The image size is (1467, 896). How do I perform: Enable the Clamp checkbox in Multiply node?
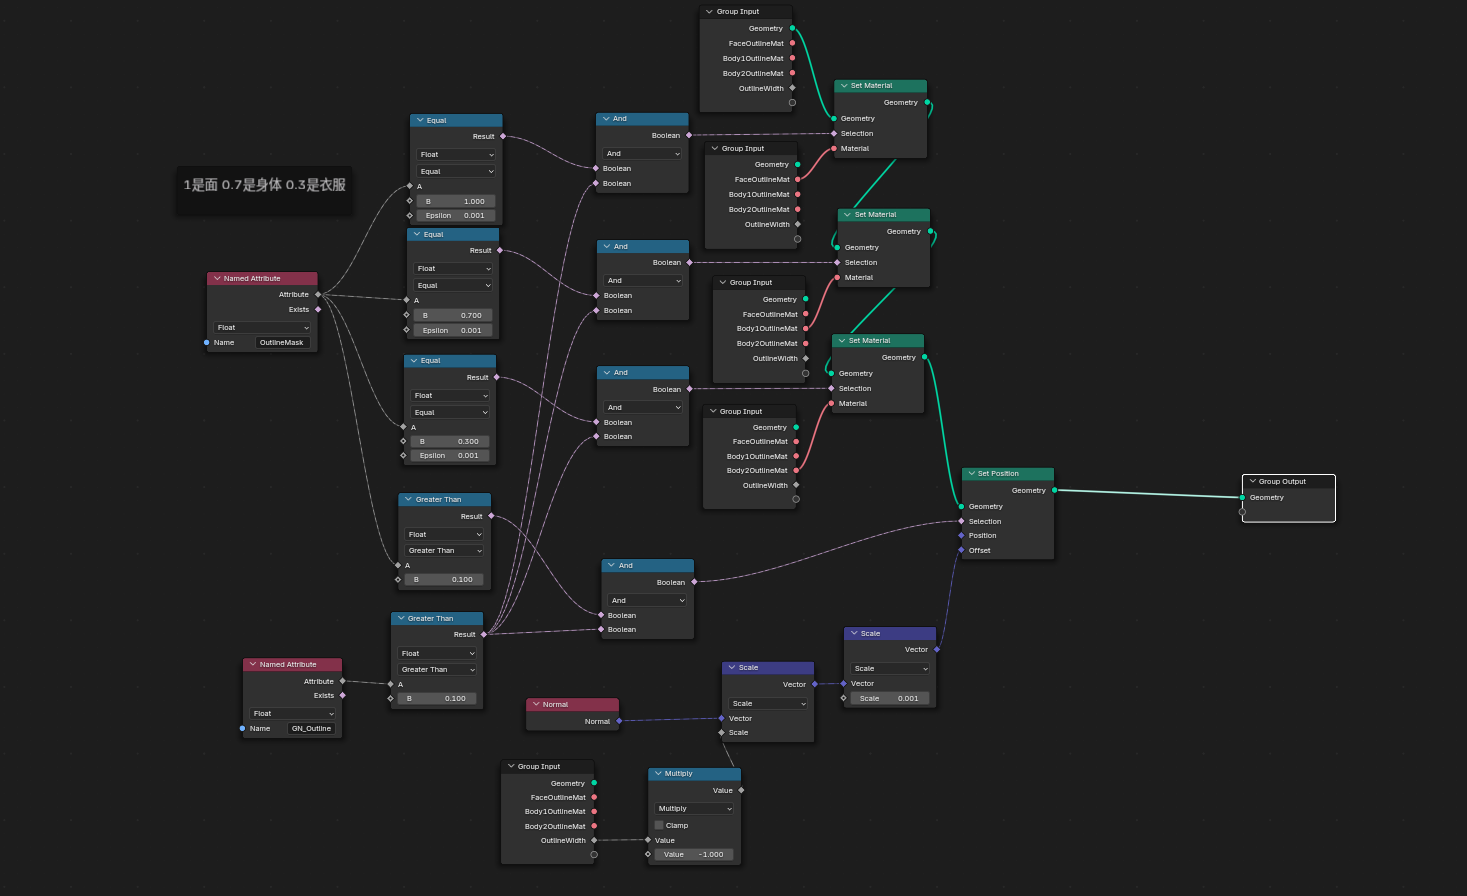coord(659,825)
